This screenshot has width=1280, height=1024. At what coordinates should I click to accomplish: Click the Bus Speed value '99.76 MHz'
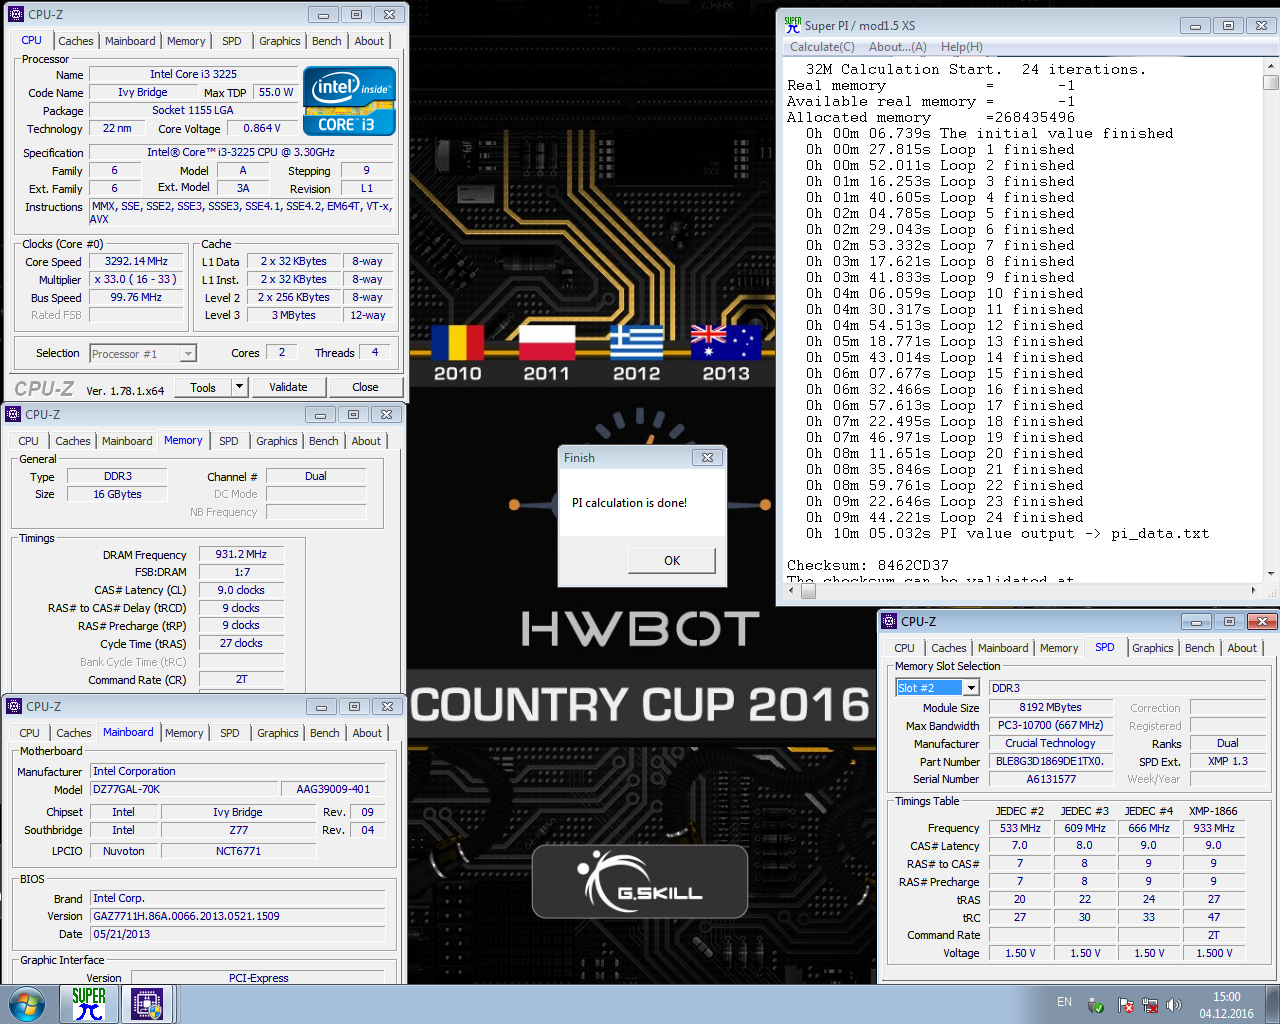click(x=136, y=297)
